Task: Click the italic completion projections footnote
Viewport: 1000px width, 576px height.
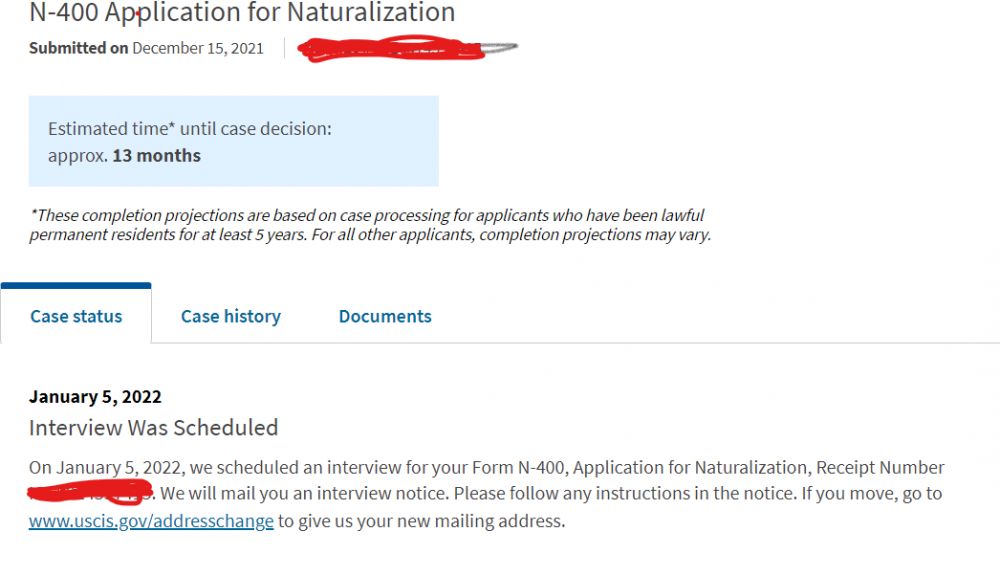Action: (368, 225)
